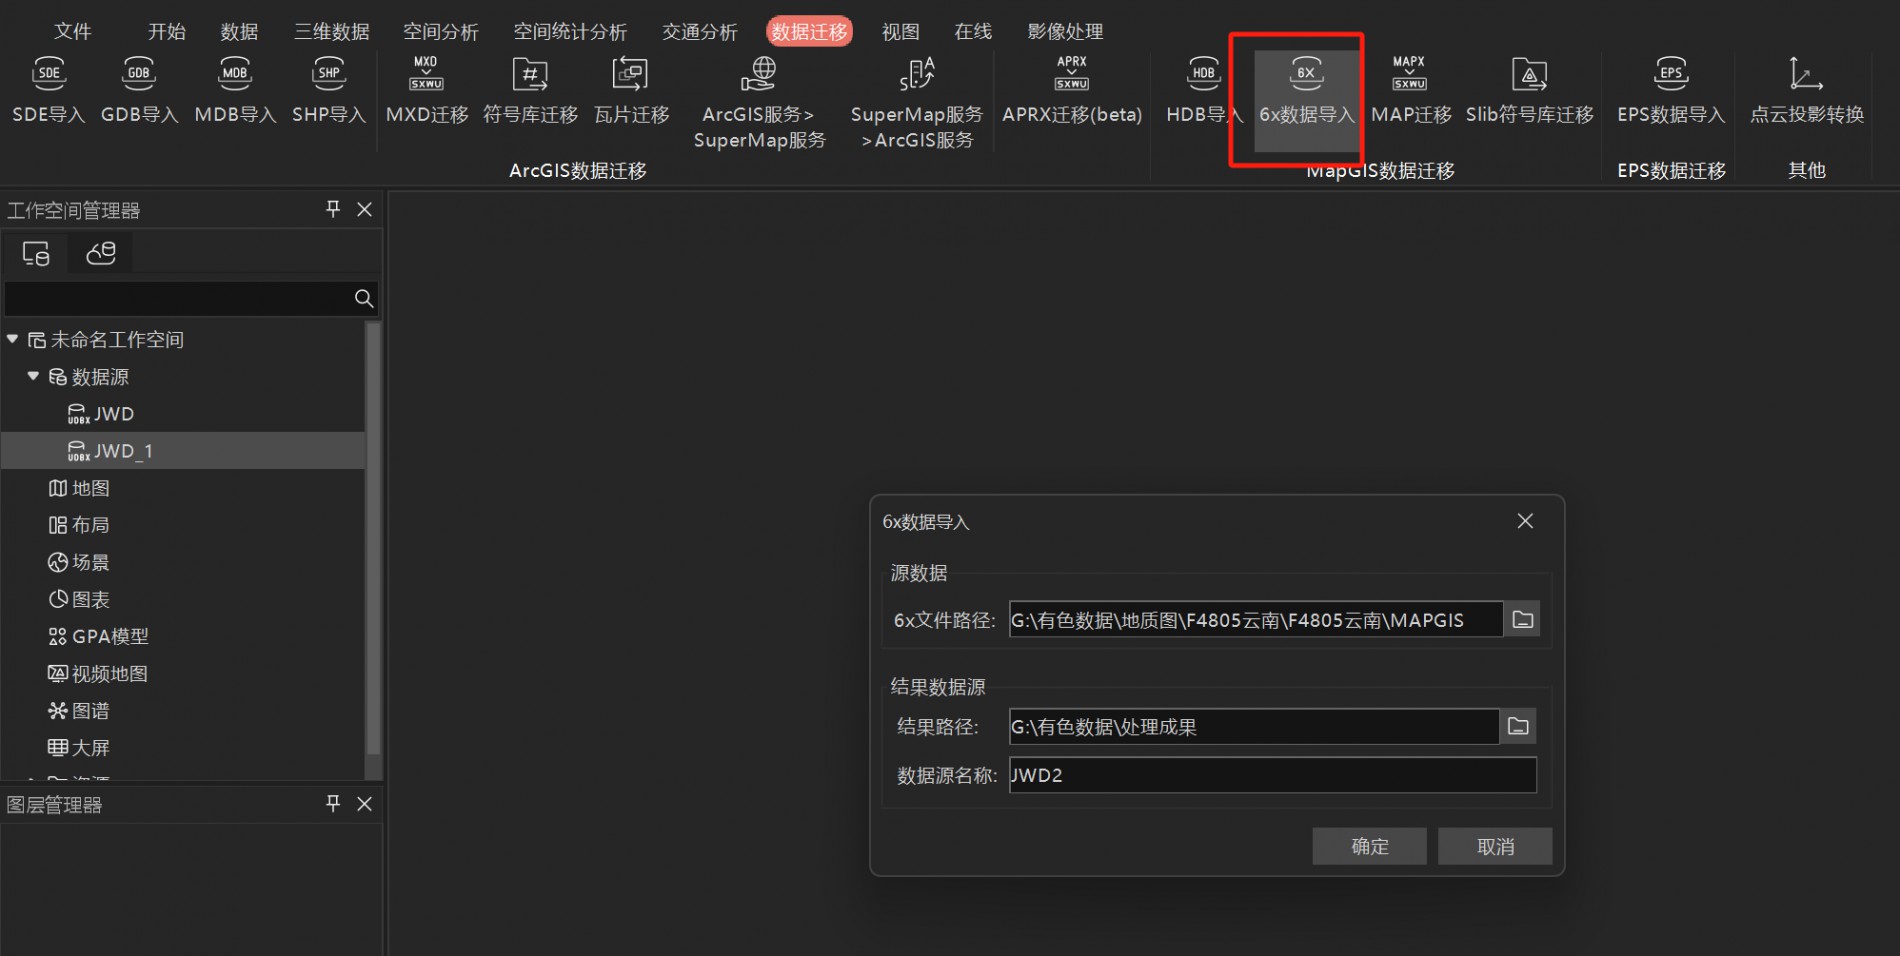The height and width of the screenshot is (956, 1900).
Task: Collapse the 数据源 tree node
Action: click(33, 377)
